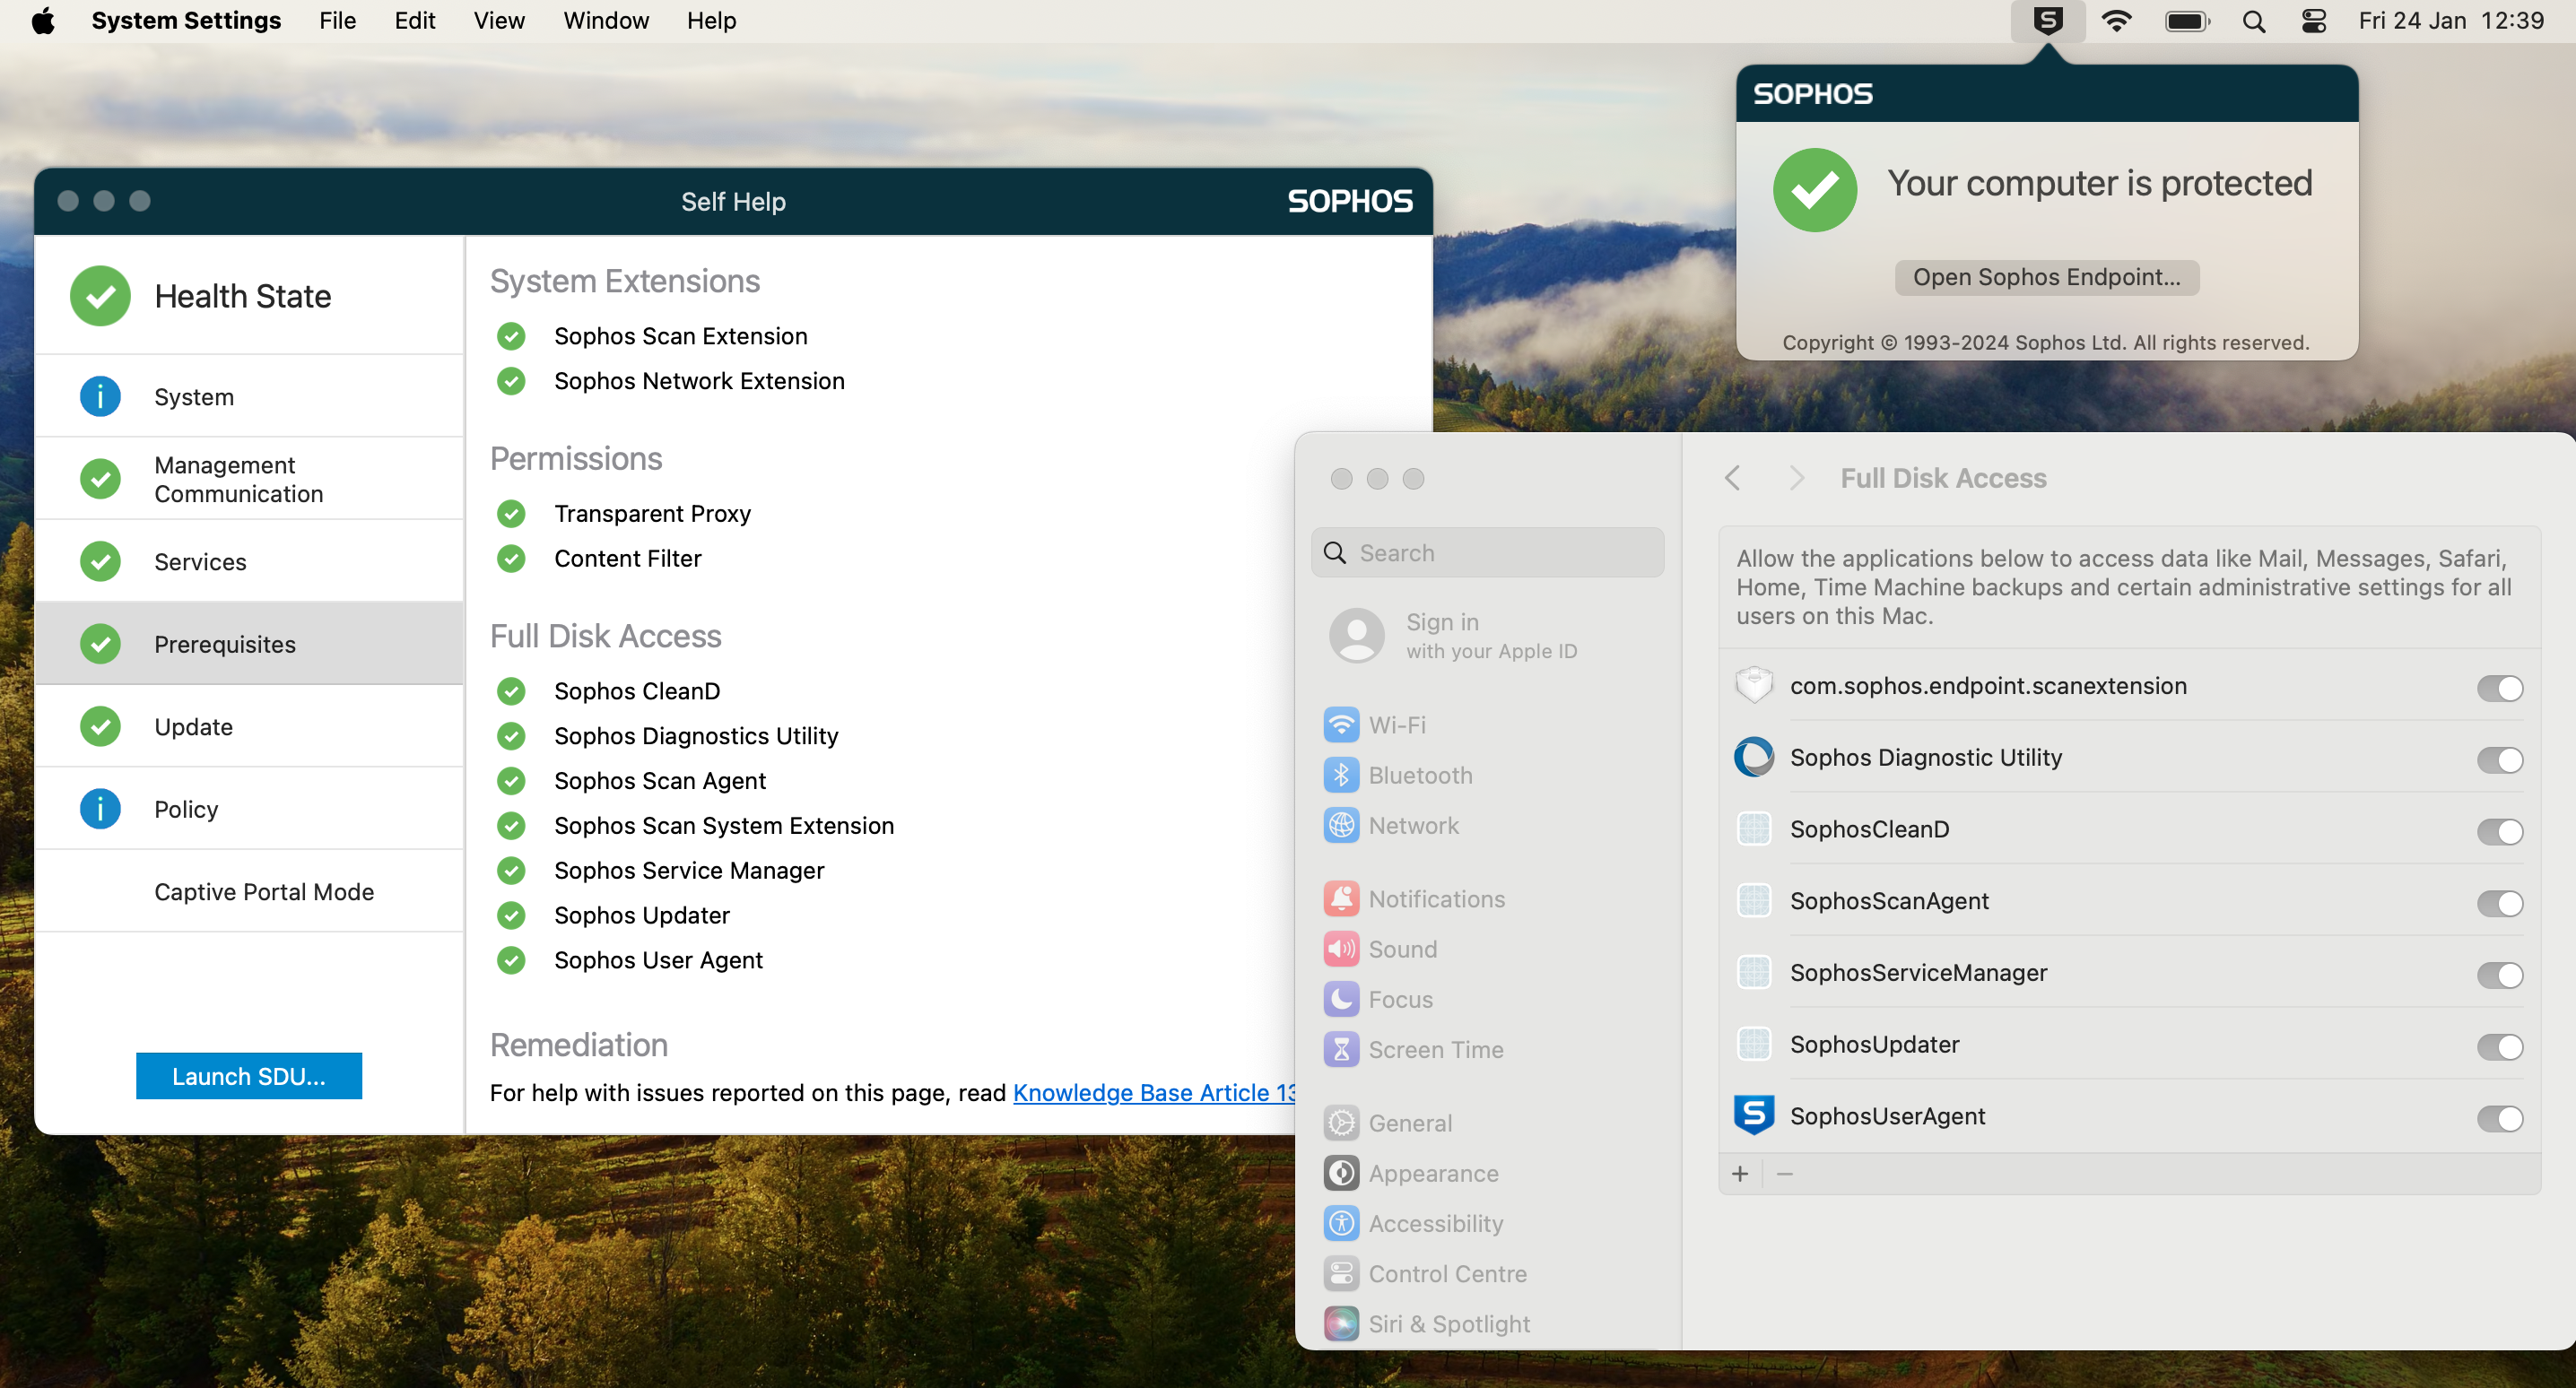Click the battery icon in menu bar
Screen dimensions: 2576x1388
pos(2187,21)
